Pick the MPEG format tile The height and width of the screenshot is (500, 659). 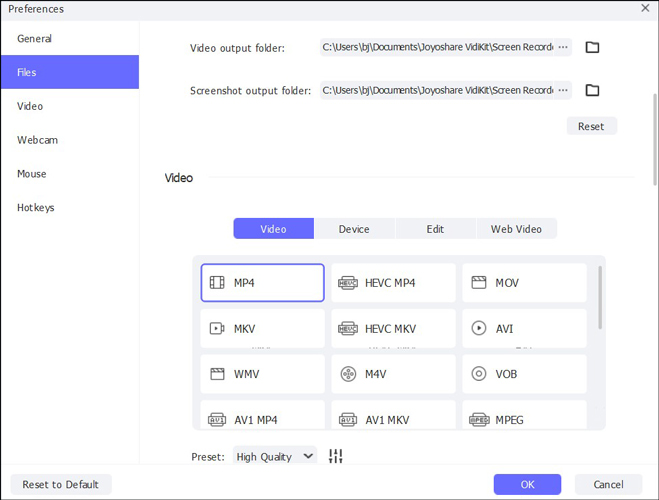[x=524, y=415]
